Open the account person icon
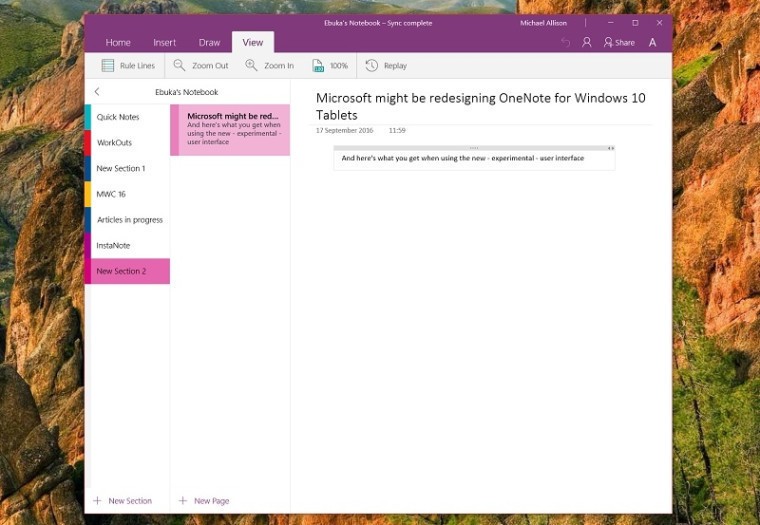This screenshot has height=525, width=760. [x=587, y=43]
